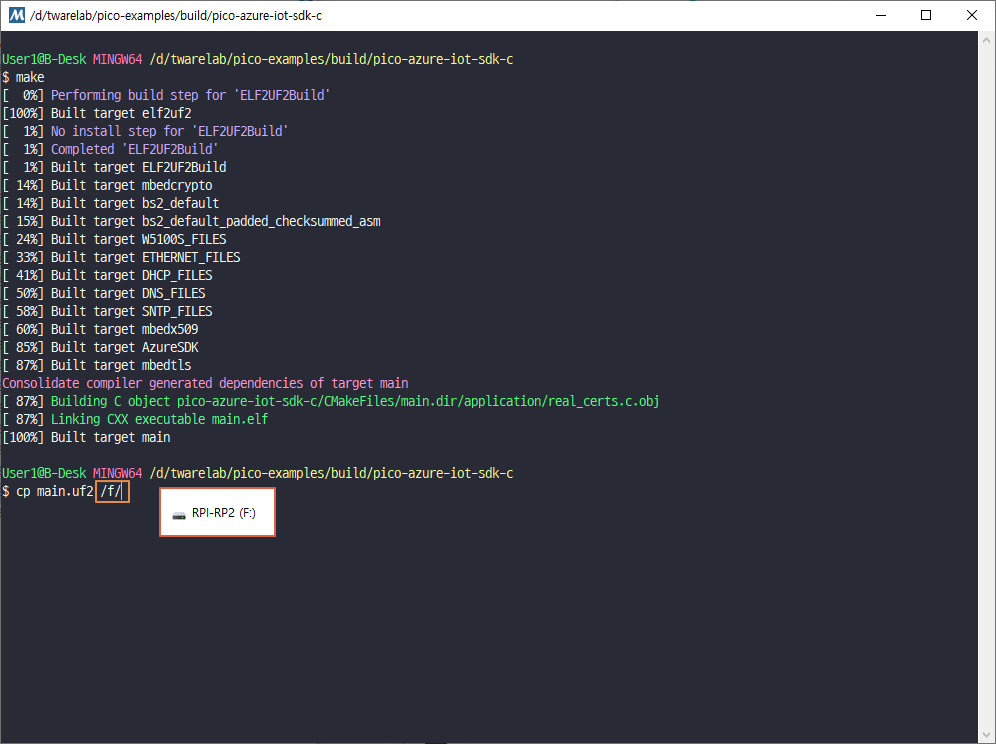Image resolution: width=996 pixels, height=744 pixels.
Task: Click the "Completed 'ELF2UF2Build'" line
Action: [x=111, y=149]
